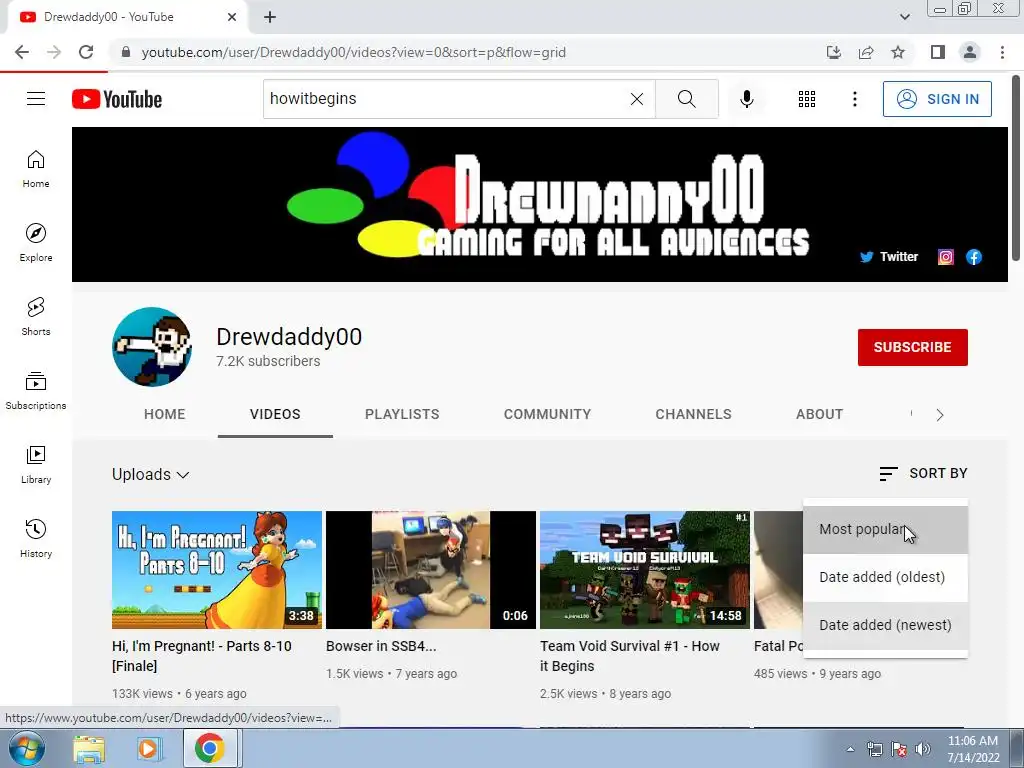Switch to the COMMUNITY tab
The height and width of the screenshot is (768, 1024).
coord(547,414)
